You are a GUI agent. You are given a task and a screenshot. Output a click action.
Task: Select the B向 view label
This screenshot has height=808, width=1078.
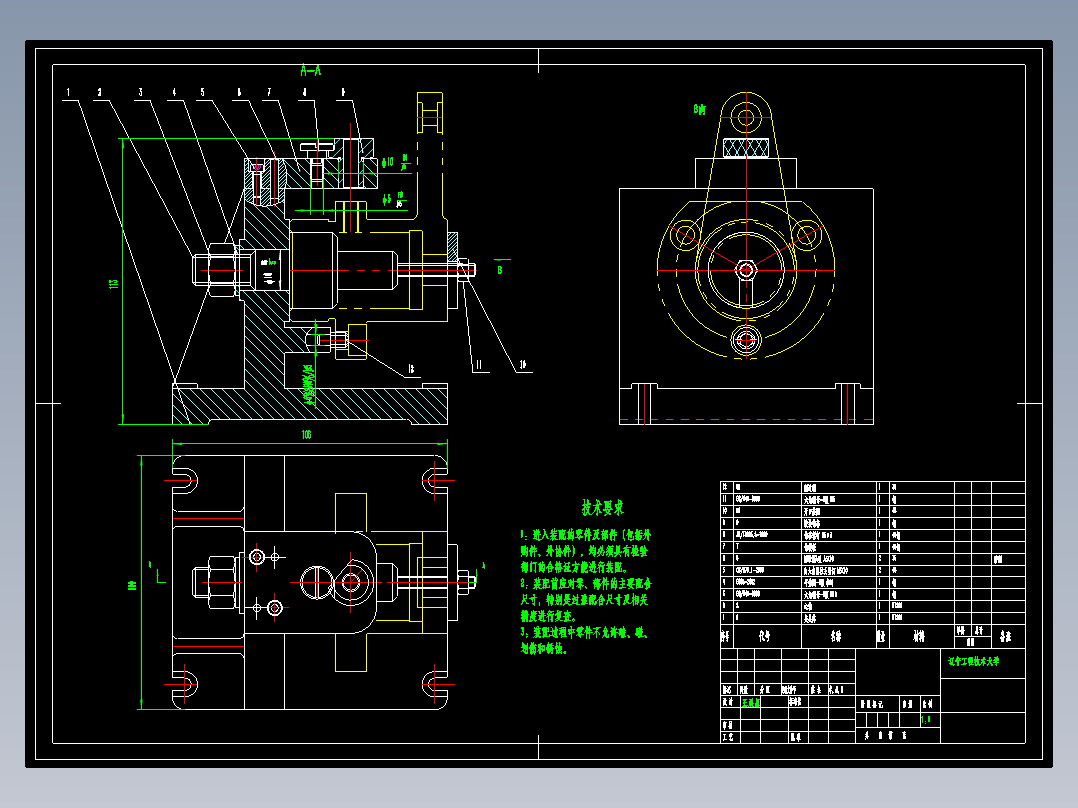[x=700, y=109]
